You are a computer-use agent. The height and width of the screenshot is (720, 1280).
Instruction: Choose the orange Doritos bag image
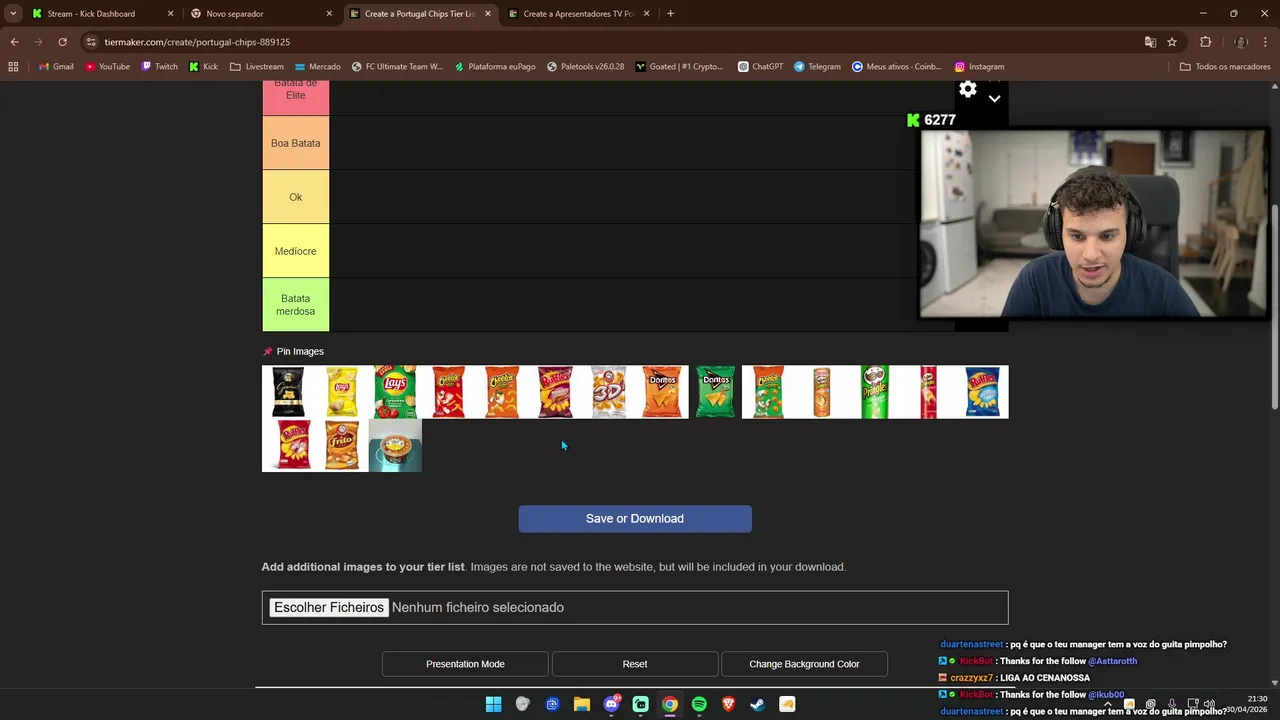(662, 392)
